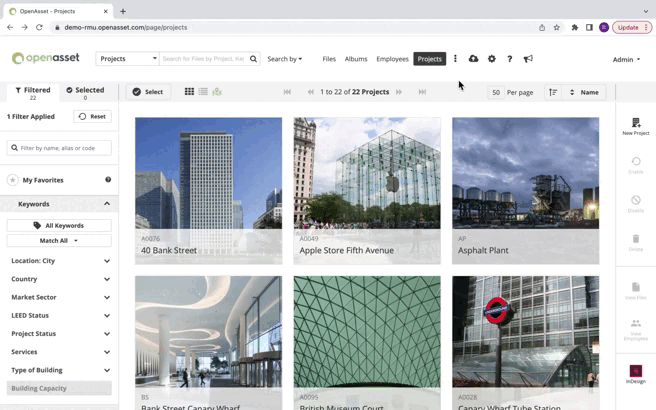Screen dimensions: 656x410
Task: Switch to map view
Action: coord(217,92)
